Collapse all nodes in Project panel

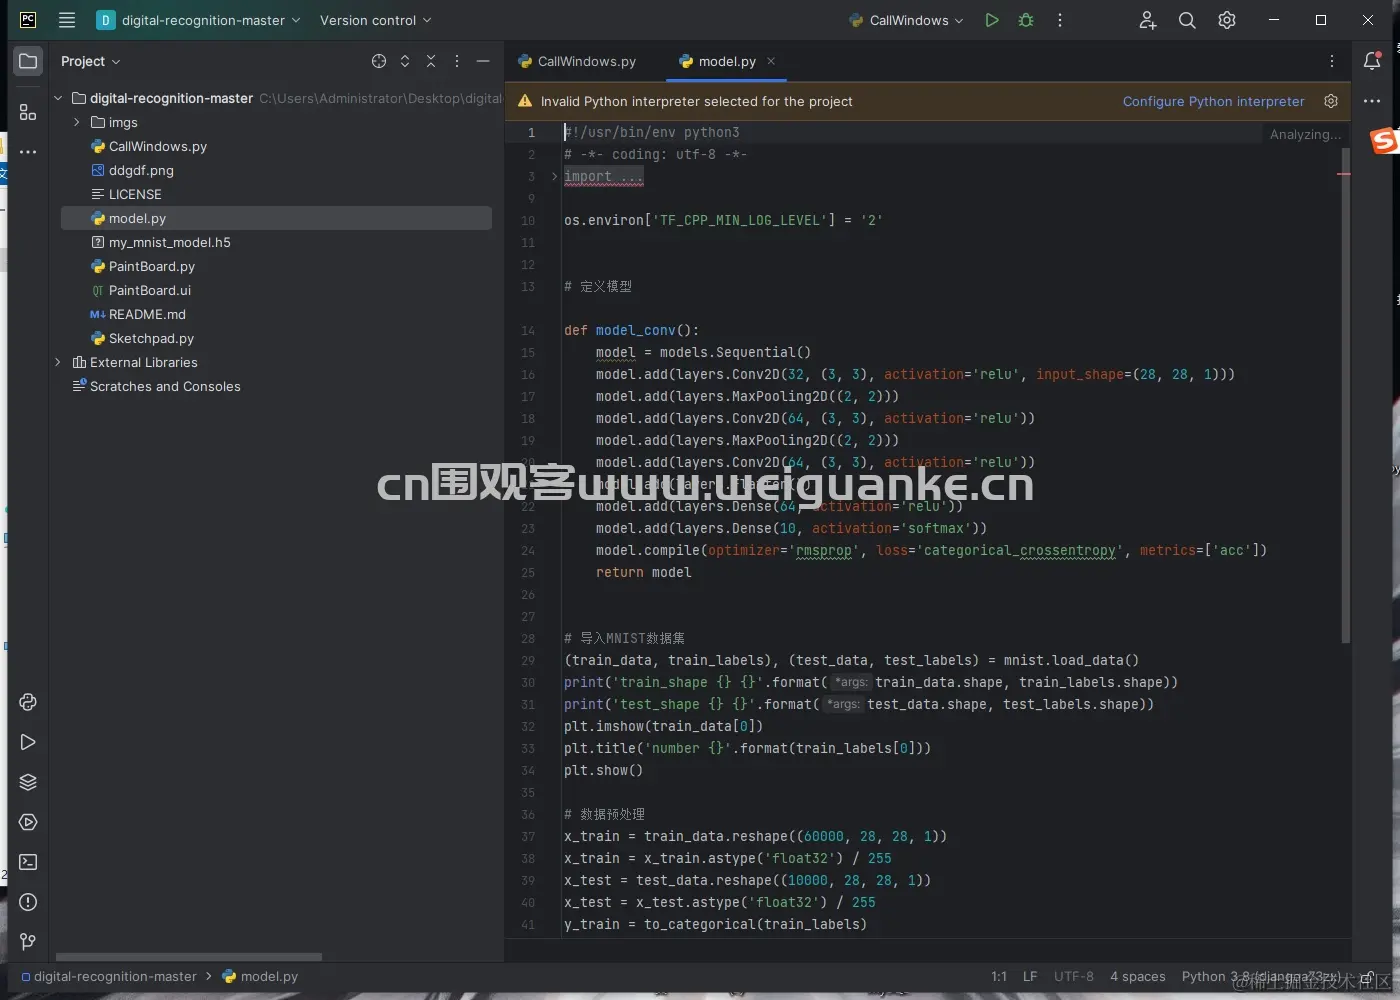coord(431,61)
